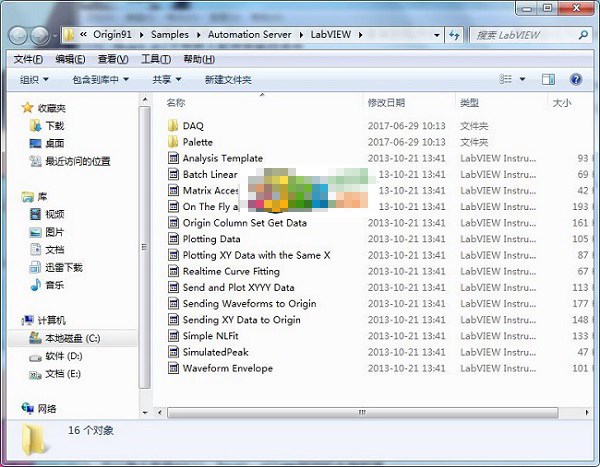
Task: Open Videos (视频) library
Action: [x=47, y=214]
